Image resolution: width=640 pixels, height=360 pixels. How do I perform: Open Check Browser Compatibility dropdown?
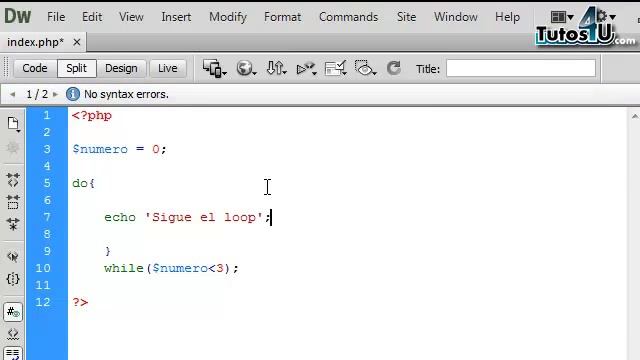[x=336, y=68]
